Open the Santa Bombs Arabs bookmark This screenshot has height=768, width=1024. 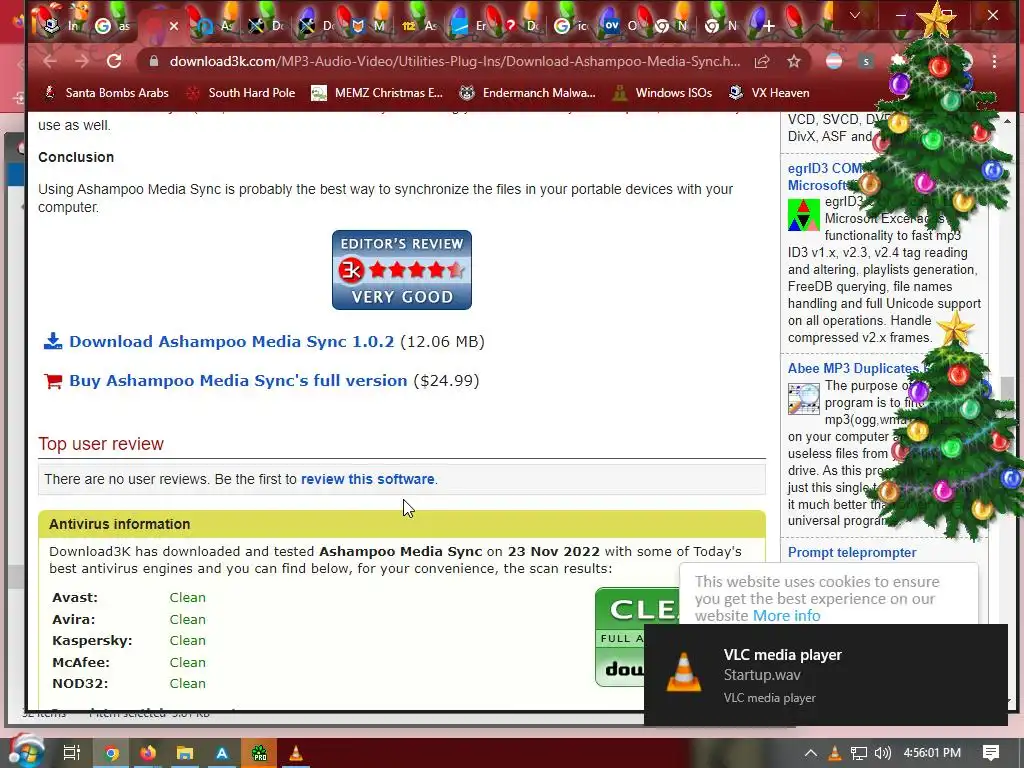click(106, 93)
